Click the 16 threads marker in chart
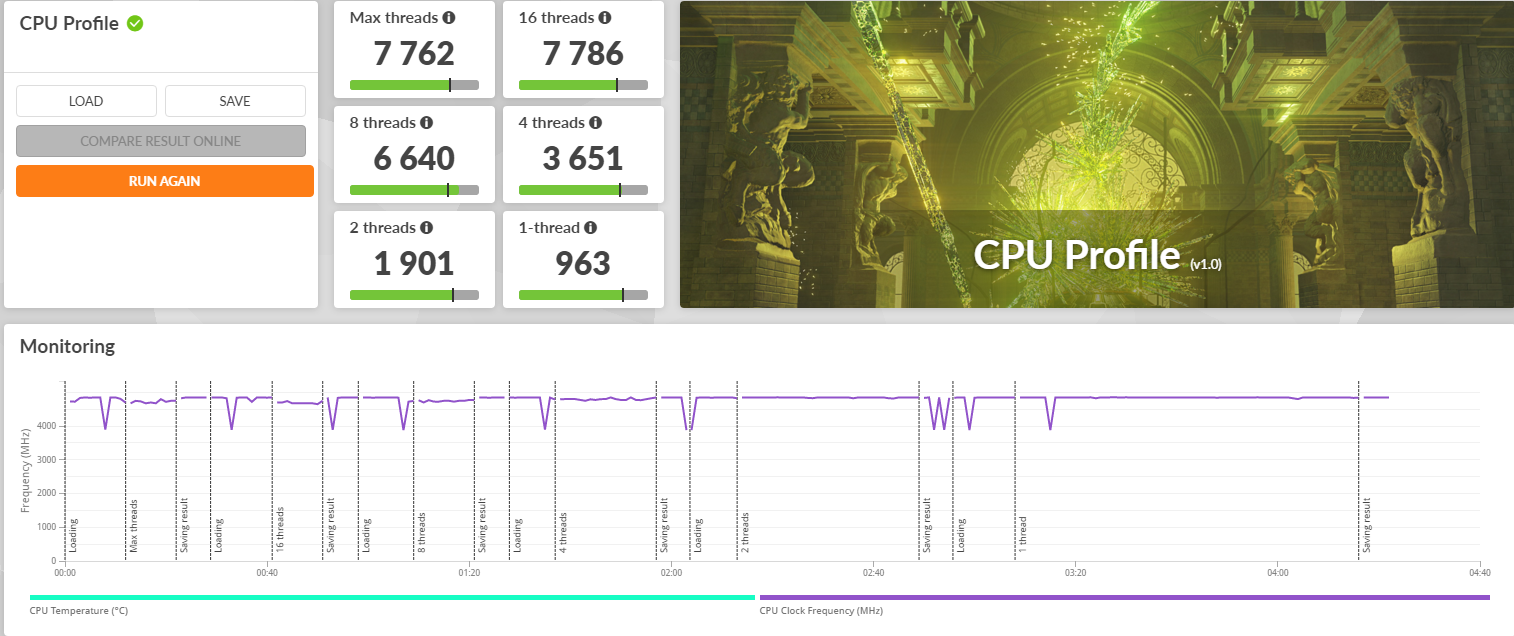Image resolution: width=1514 pixels, height=636 pixels. (280, 529)
